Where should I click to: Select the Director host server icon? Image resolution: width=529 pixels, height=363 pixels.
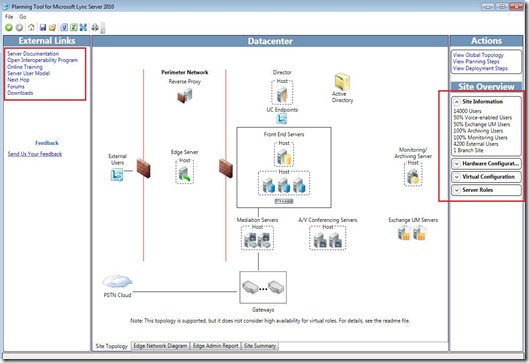[x=282, y=94]
